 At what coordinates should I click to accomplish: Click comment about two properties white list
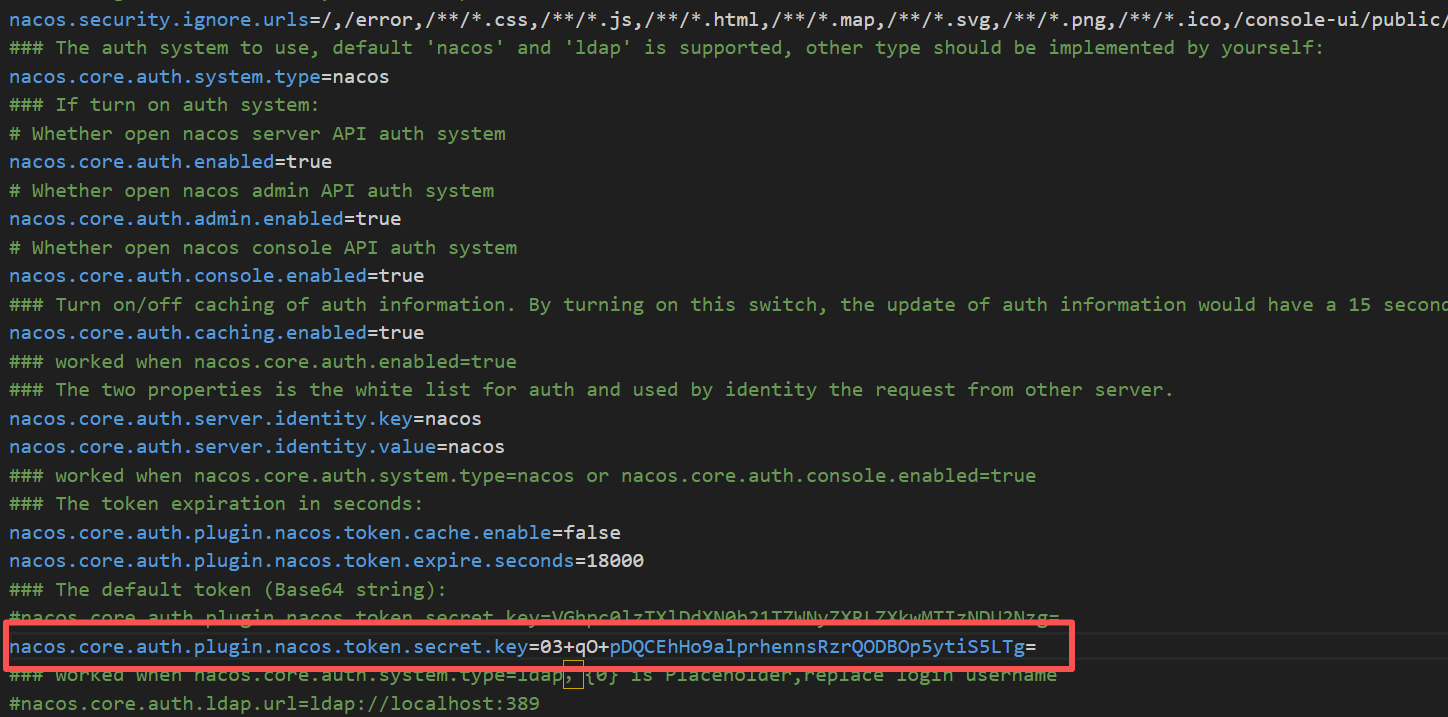(591, 390)
